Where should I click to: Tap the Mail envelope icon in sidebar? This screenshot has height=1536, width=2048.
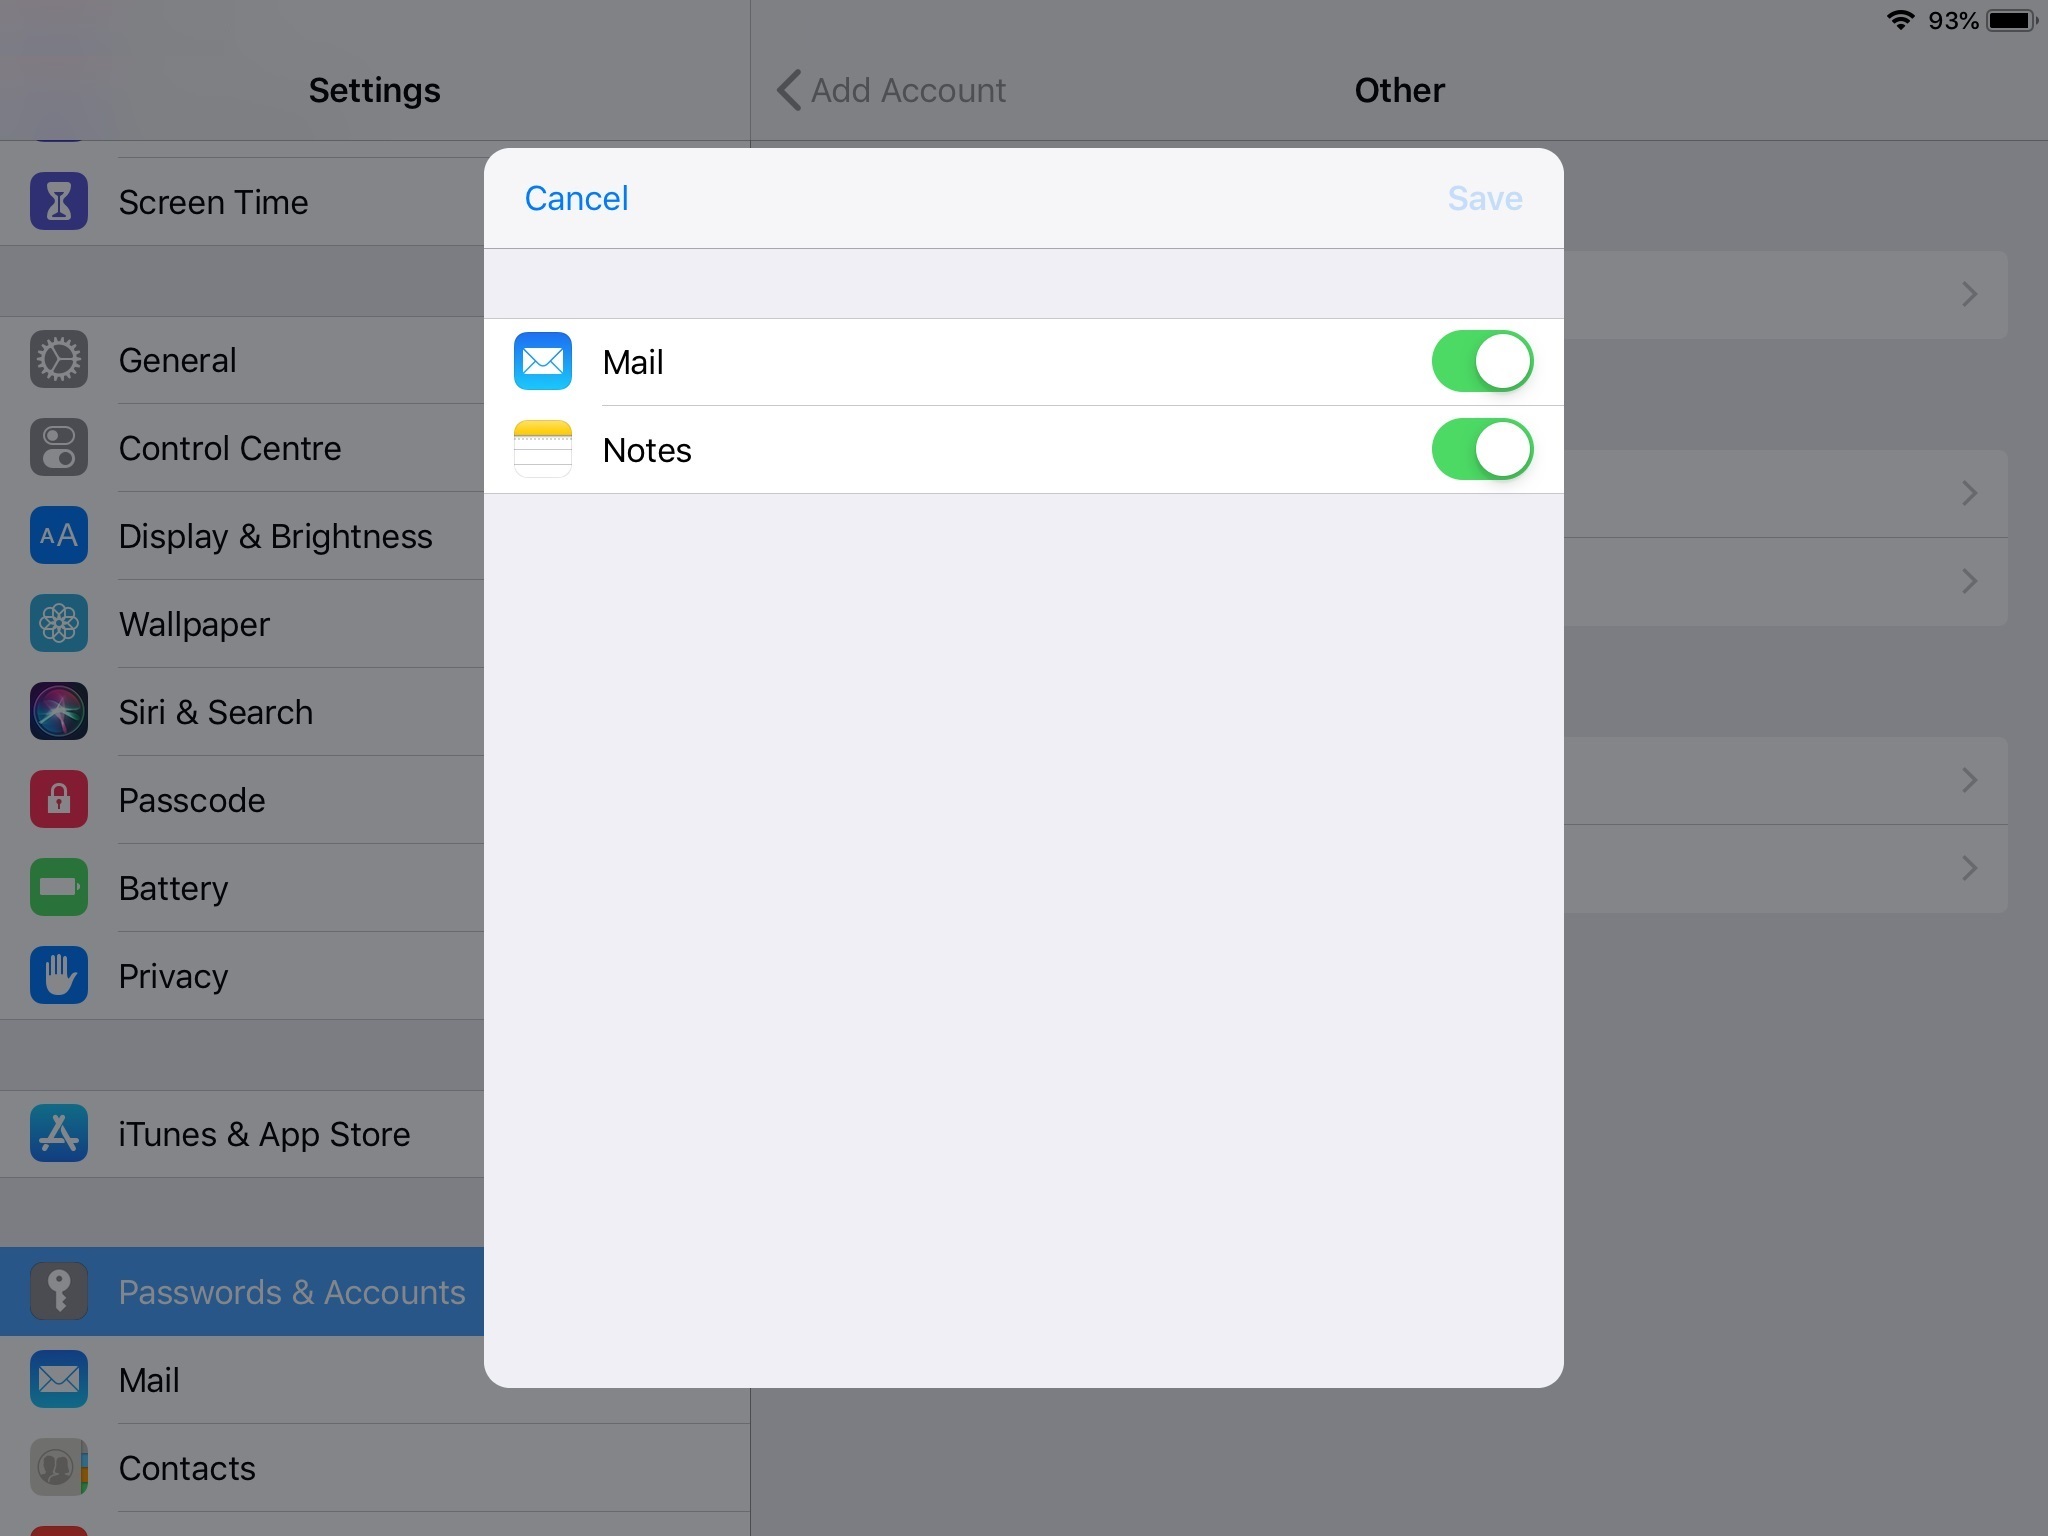[59, 1379]
